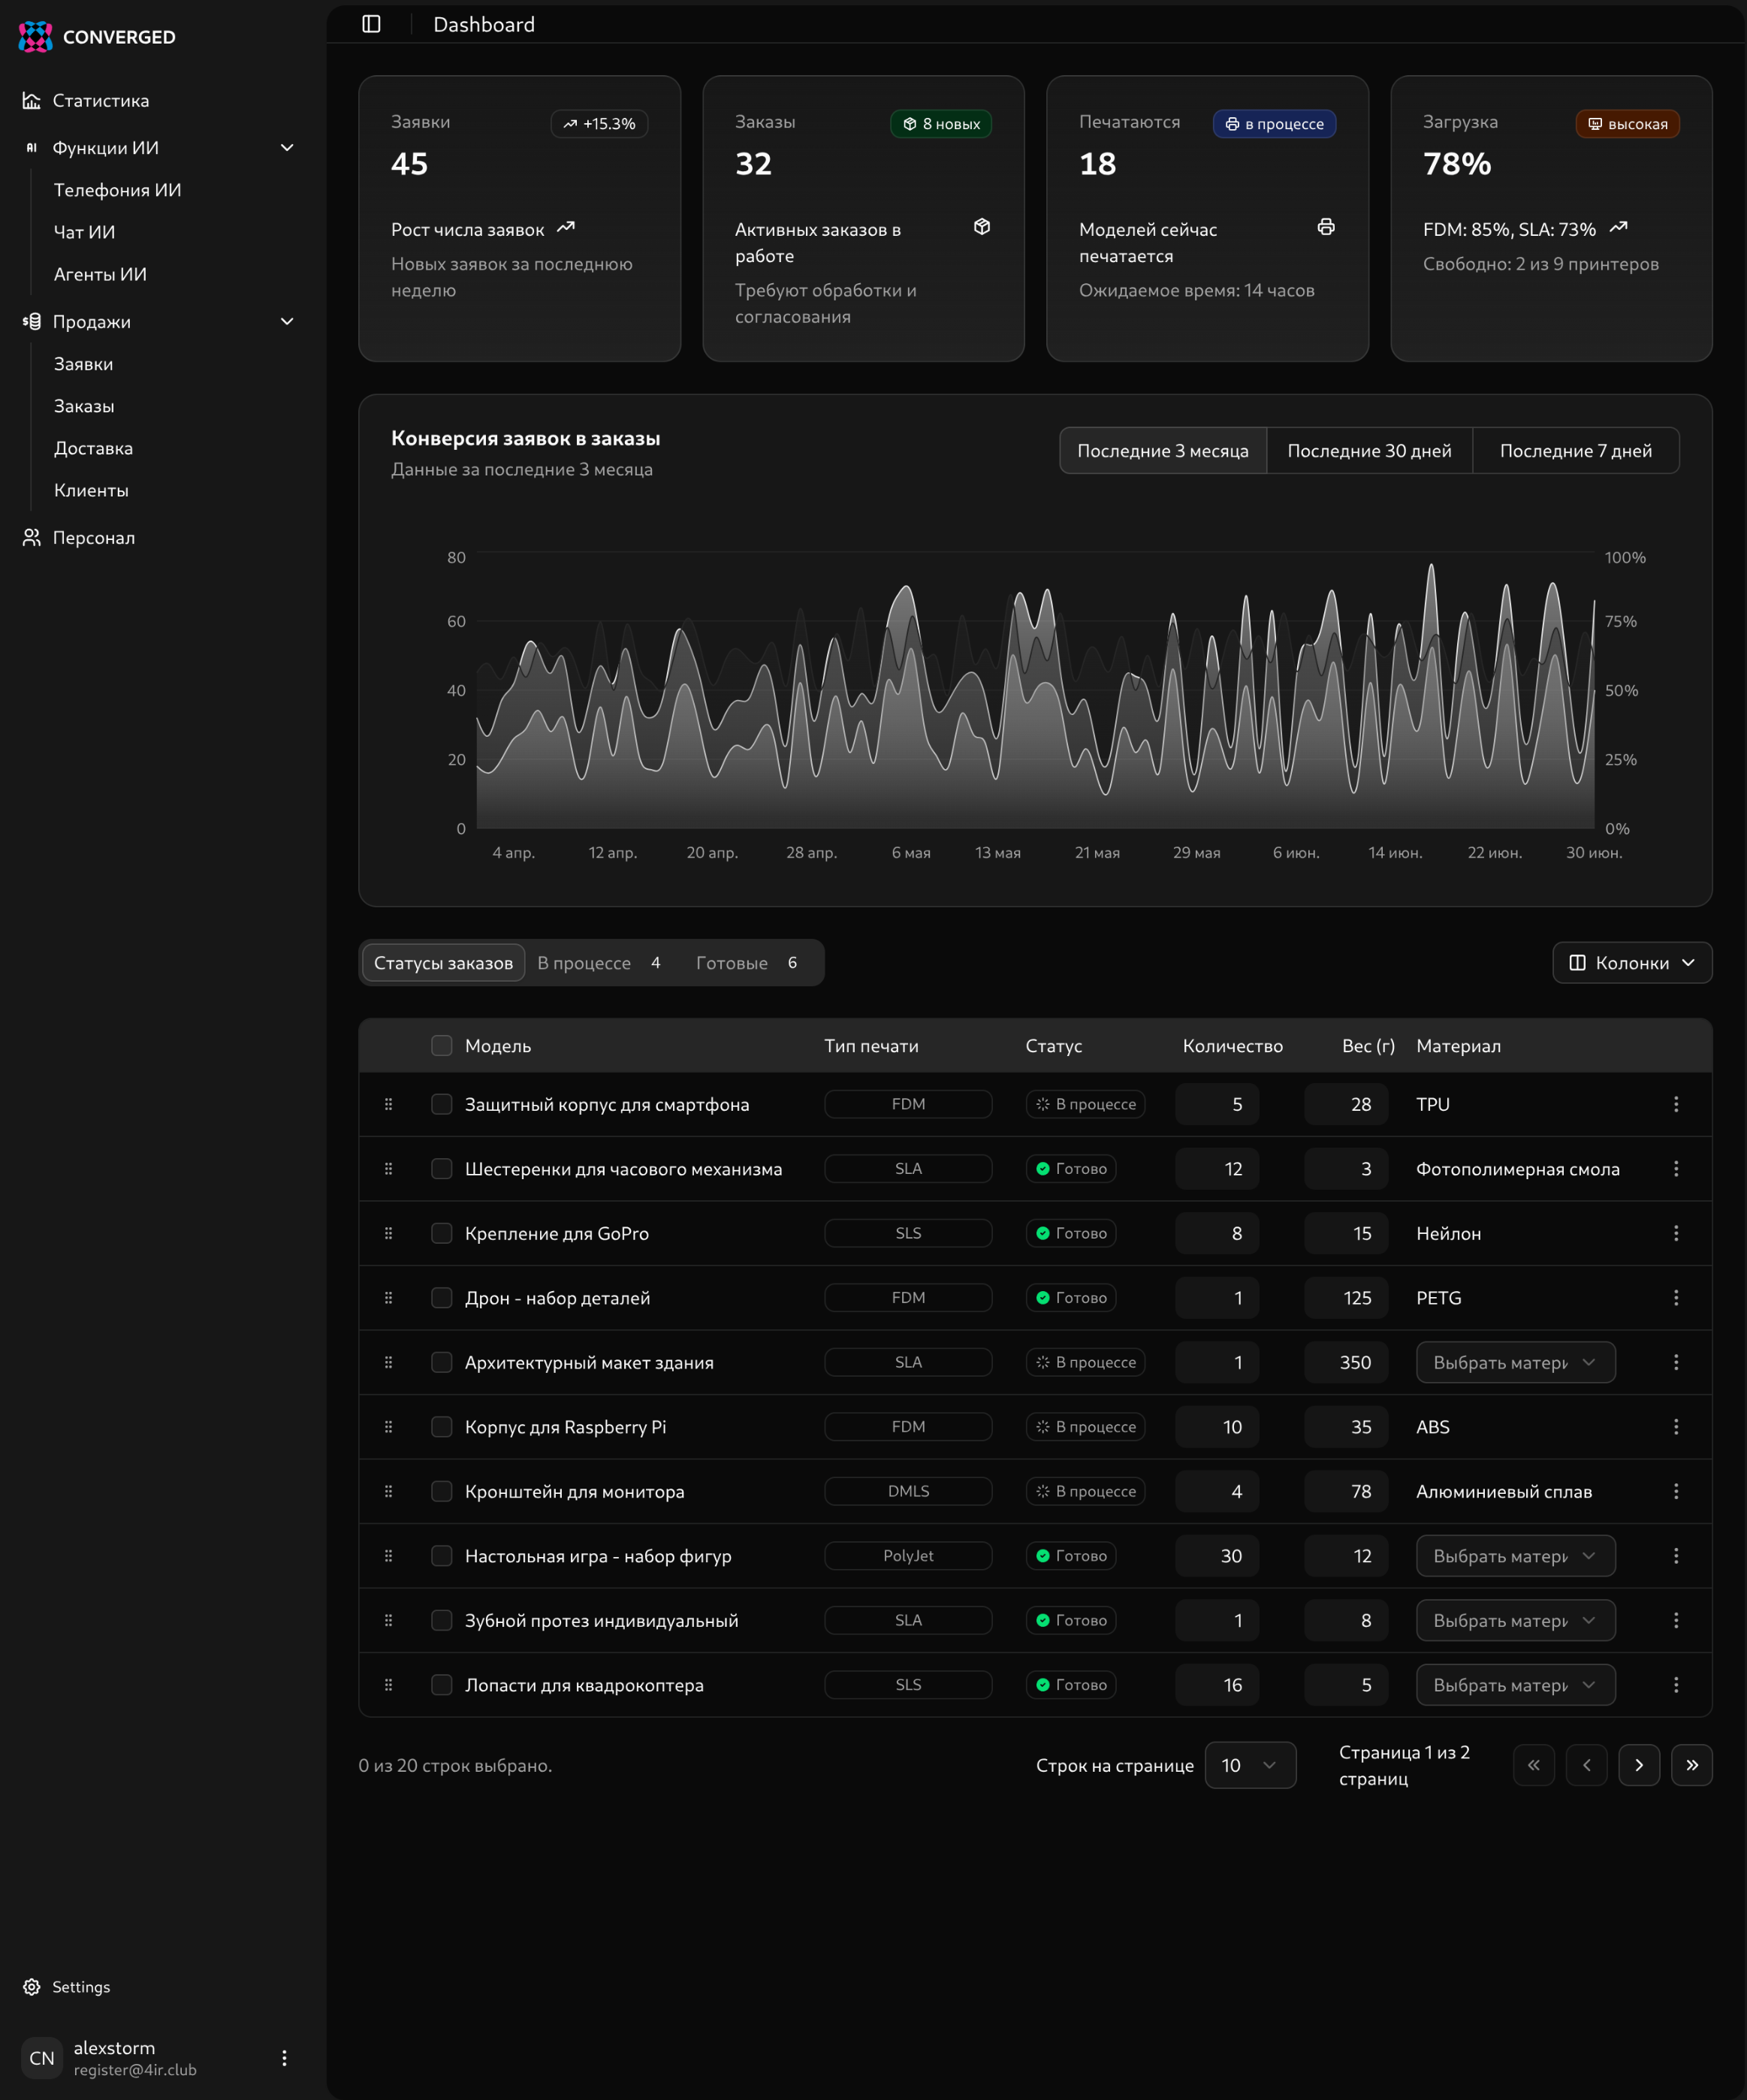This screenshot has height=2100, width=1747.
Task: Open row actions for Дрон - набор деталей
Action: [1675, 1298]
